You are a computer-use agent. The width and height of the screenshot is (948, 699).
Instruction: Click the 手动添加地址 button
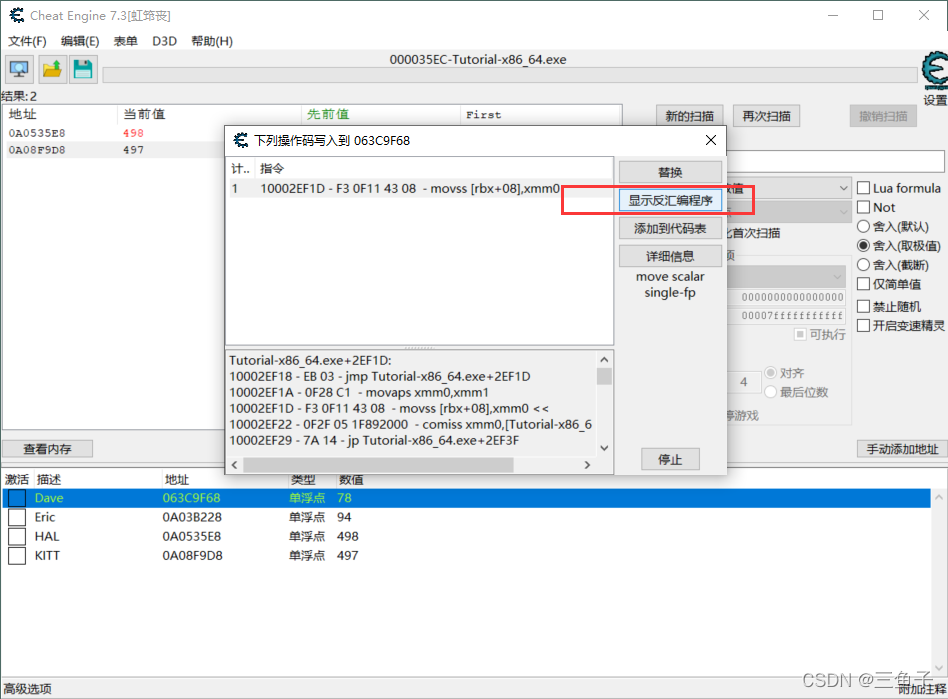click(x=902, y=449)
